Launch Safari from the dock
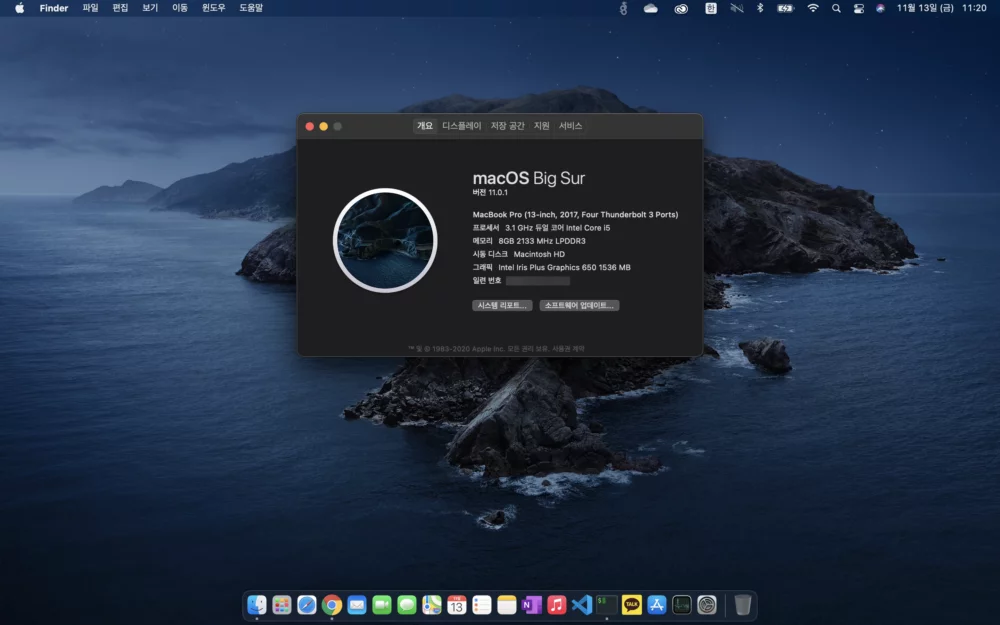This screenshot has width=1000, height=625. coord(307,605)
